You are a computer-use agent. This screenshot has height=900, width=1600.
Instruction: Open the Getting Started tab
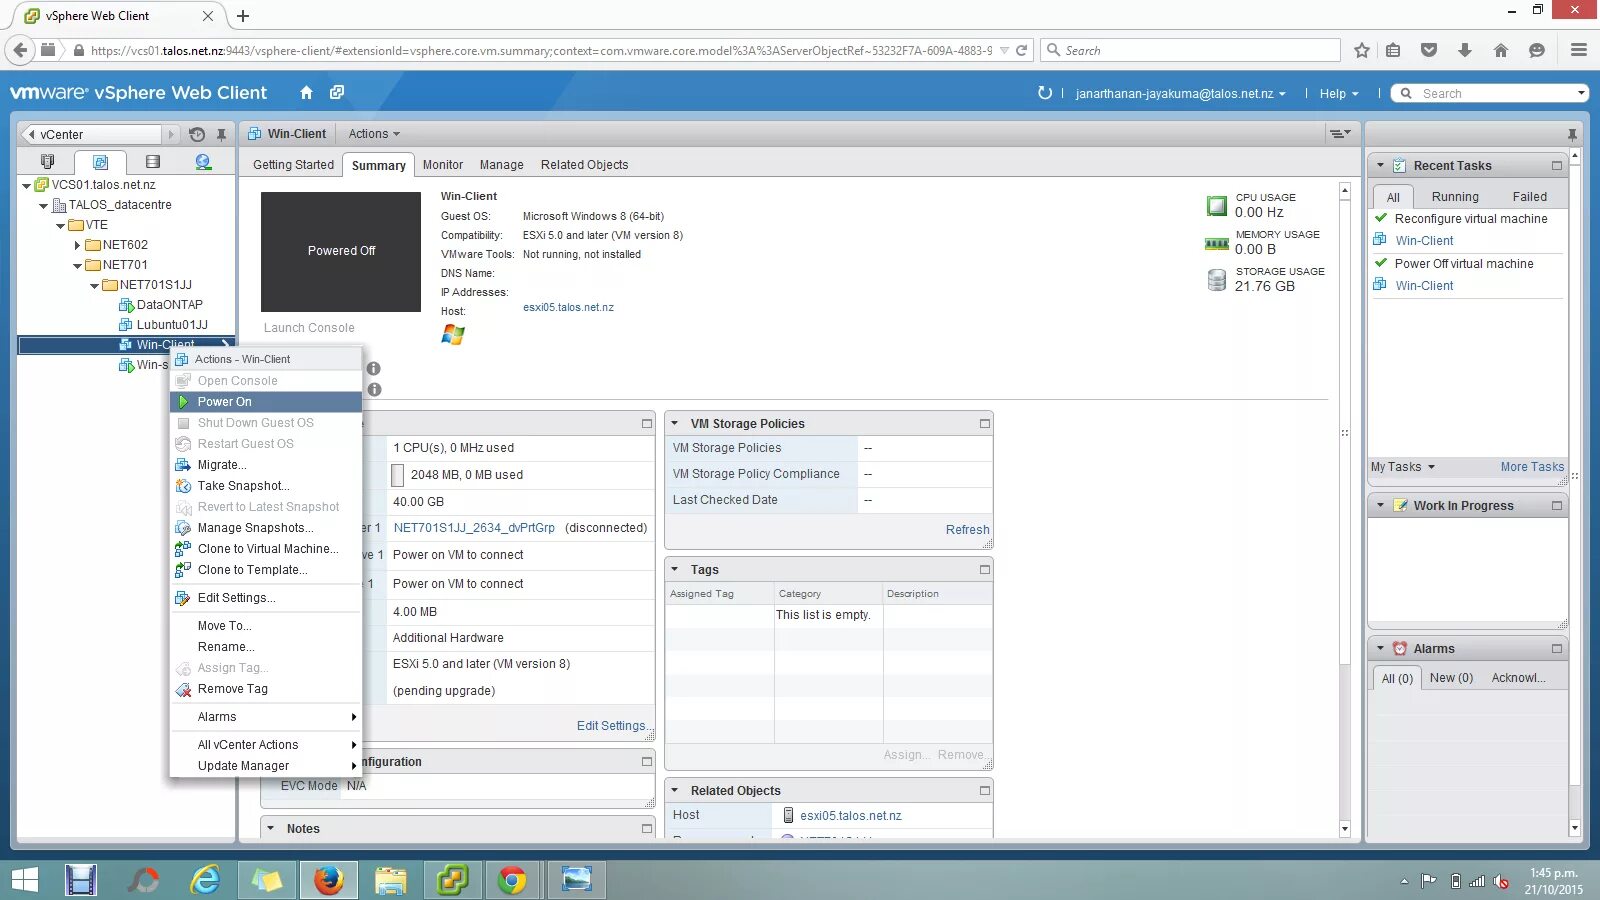(293, 165)
